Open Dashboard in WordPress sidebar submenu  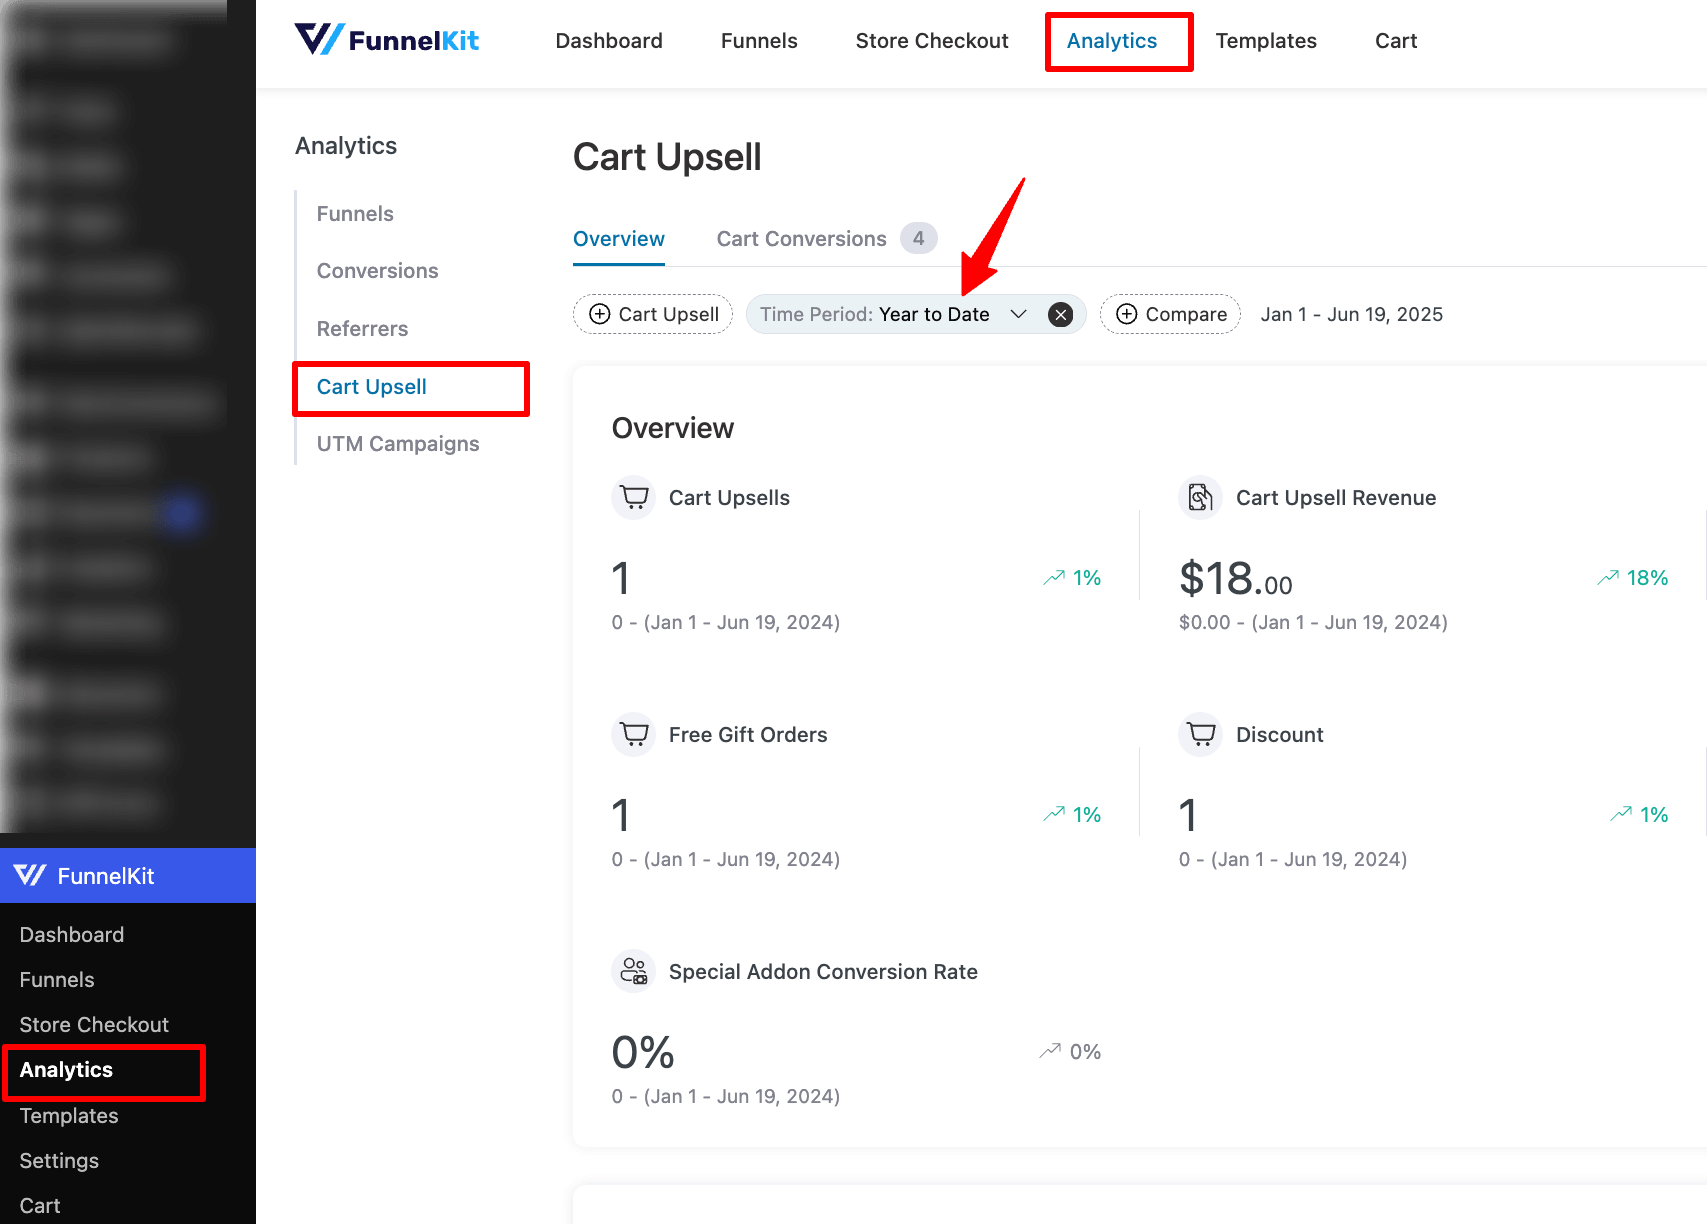[x=72, y=935]
